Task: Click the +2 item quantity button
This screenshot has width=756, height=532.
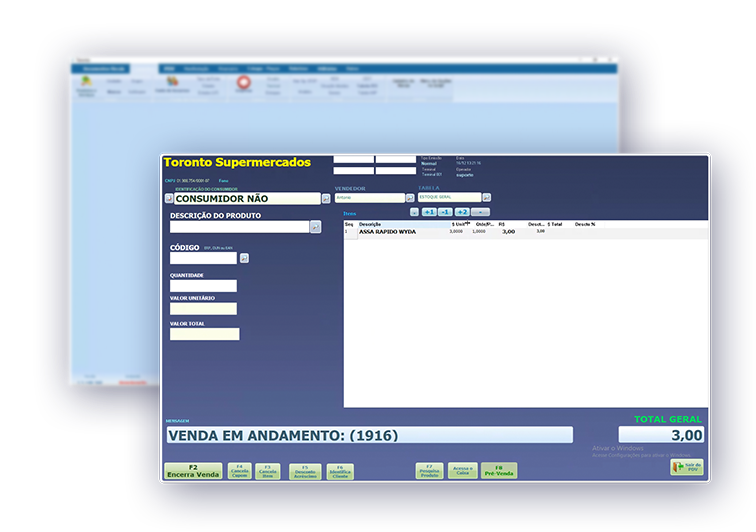Action: coord(462,212)
